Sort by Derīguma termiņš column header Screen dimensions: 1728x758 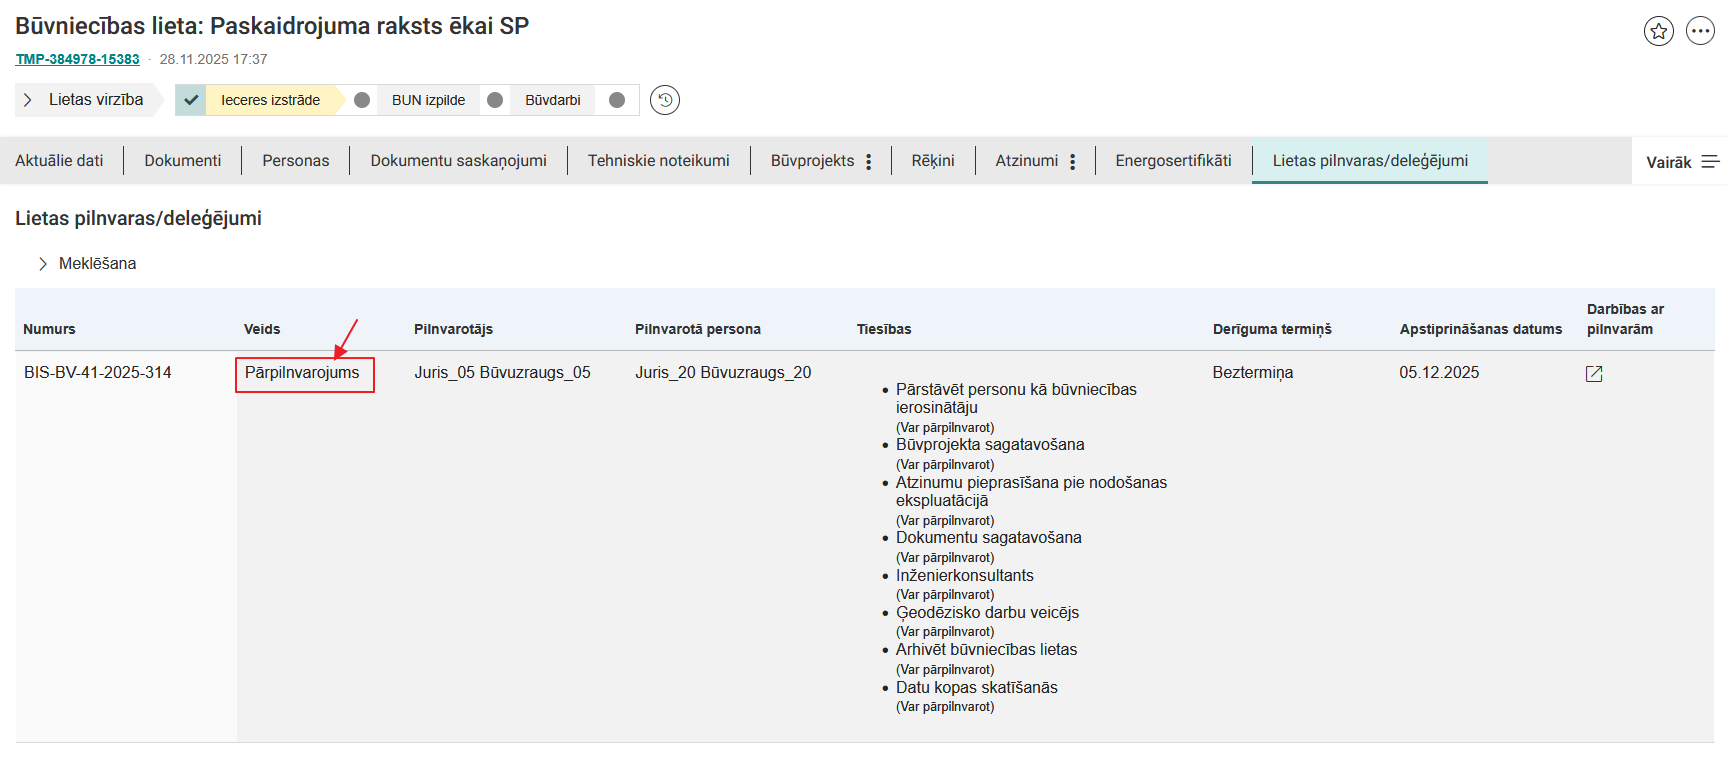[1271, 329]
